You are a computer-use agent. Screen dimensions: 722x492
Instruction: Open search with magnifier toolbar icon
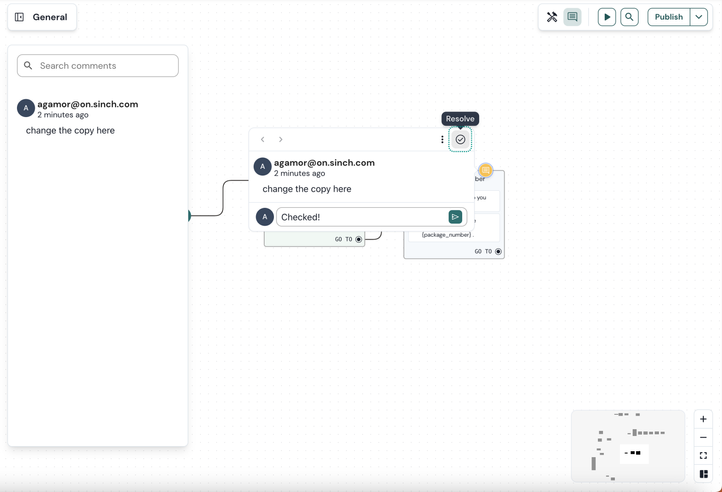pos(630,17)
